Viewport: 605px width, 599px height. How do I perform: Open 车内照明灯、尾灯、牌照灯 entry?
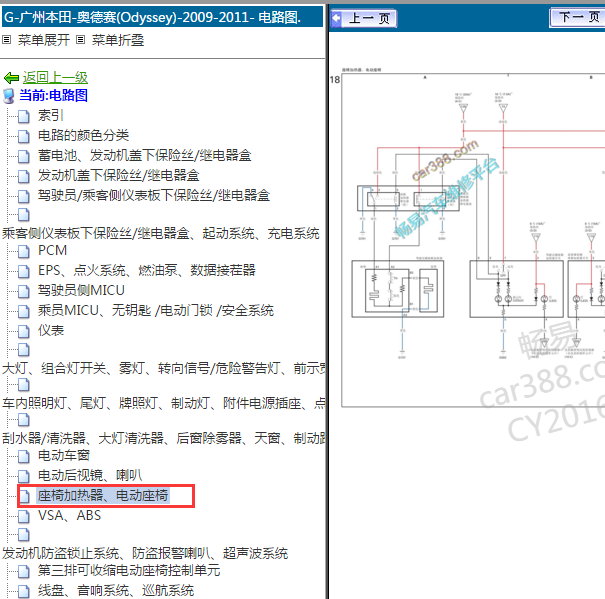[164, 403]
